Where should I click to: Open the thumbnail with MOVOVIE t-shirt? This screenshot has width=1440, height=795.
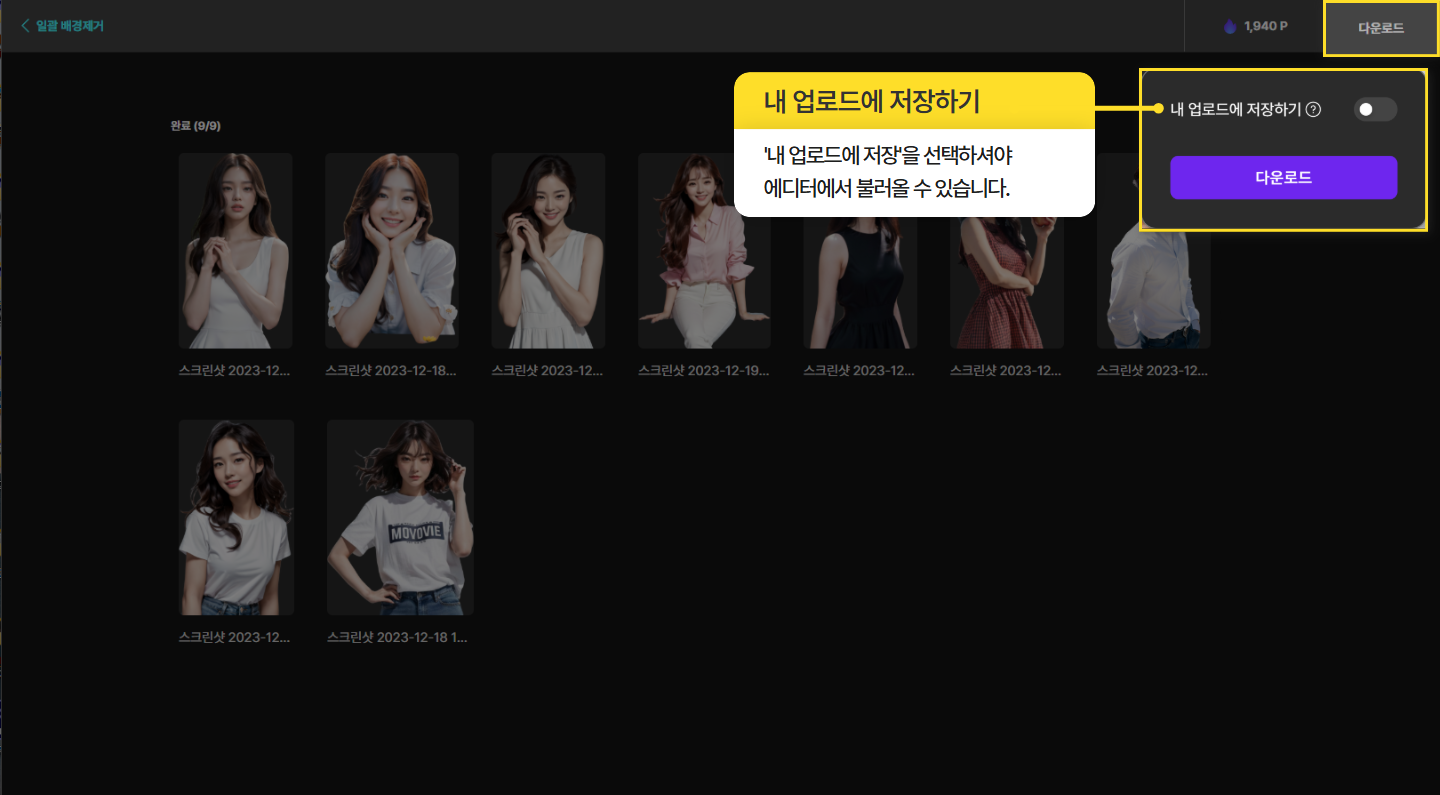coord(400,517)
